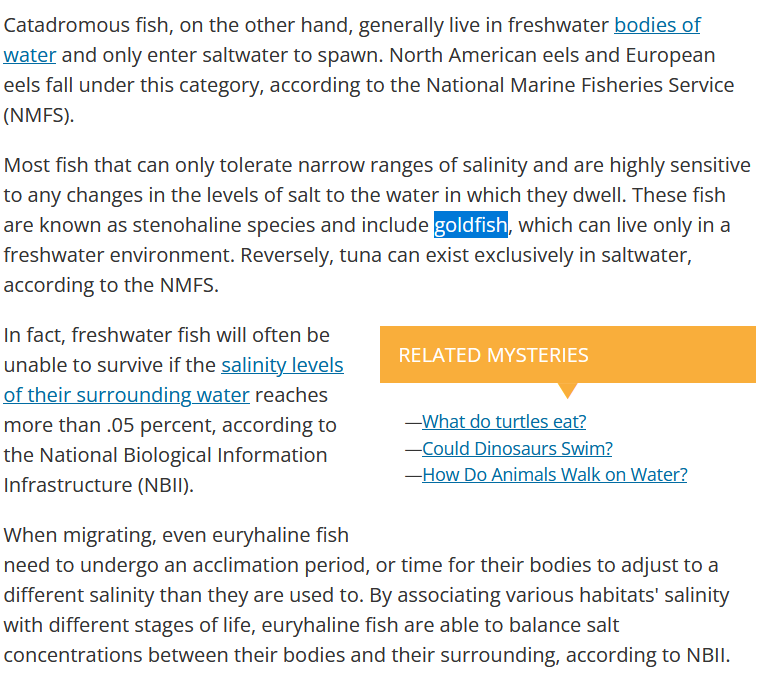Click the '(NMFS).' abbreviation in parentheses
The width and height of the screenshot is (764, 689).
click(39, 115)
